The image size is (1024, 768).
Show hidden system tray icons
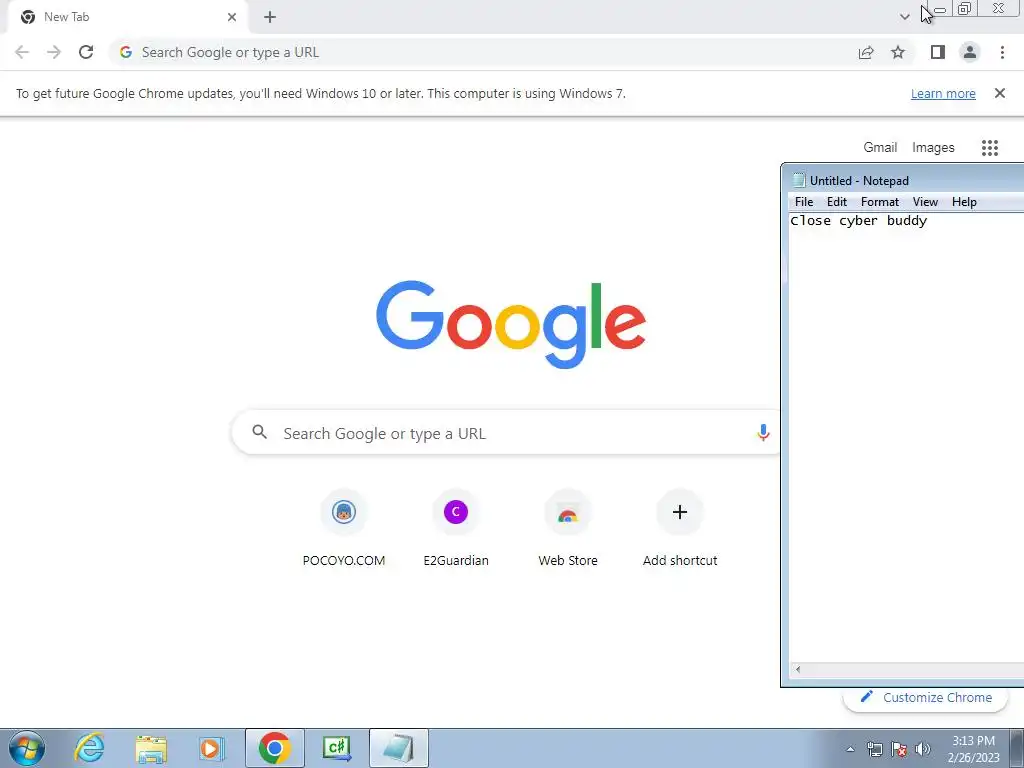850,749
